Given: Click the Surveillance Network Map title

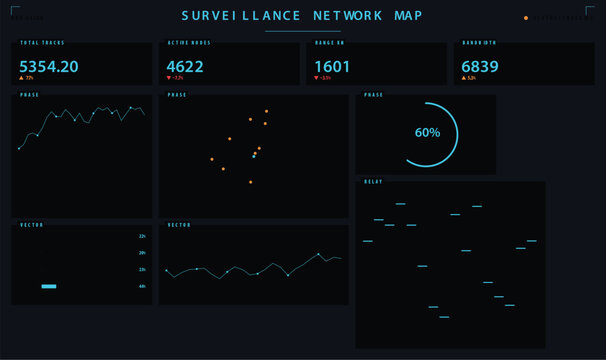Looking at the screenshot, I should click(302, 16).
